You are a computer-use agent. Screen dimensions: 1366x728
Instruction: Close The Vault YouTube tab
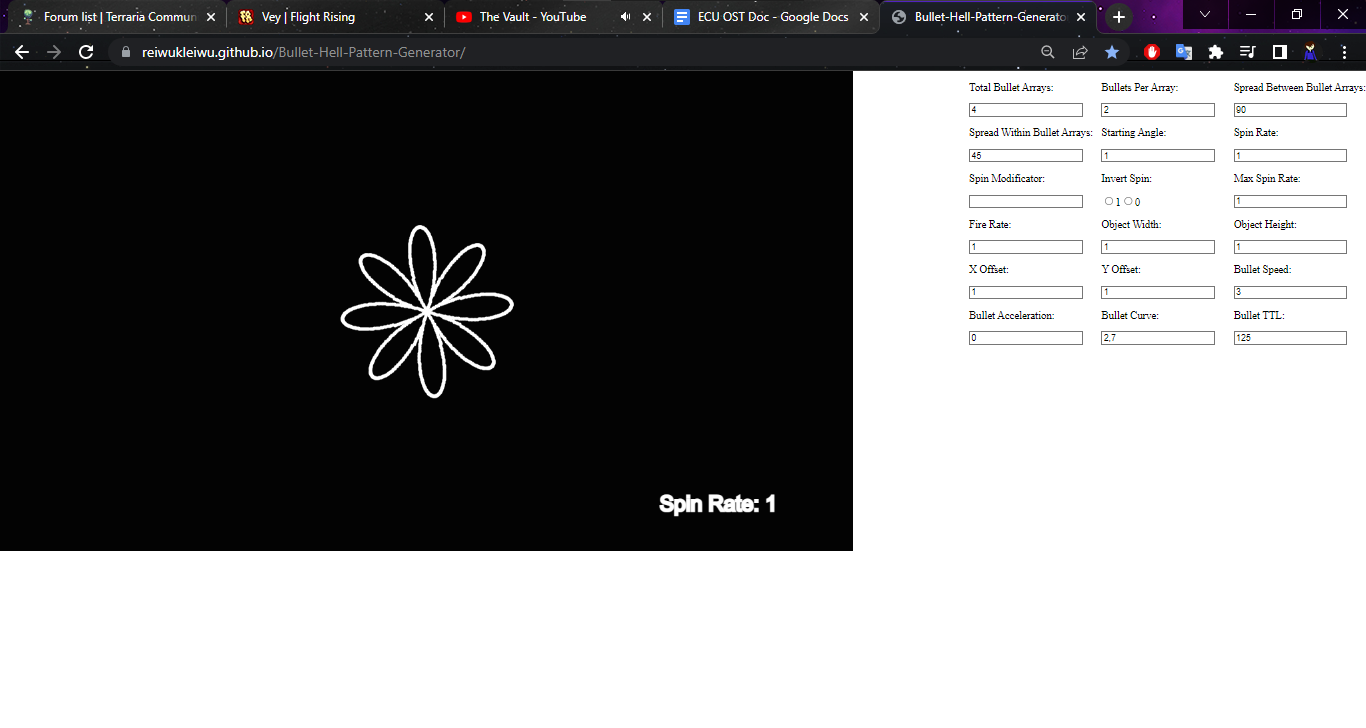tap(647, 17)
